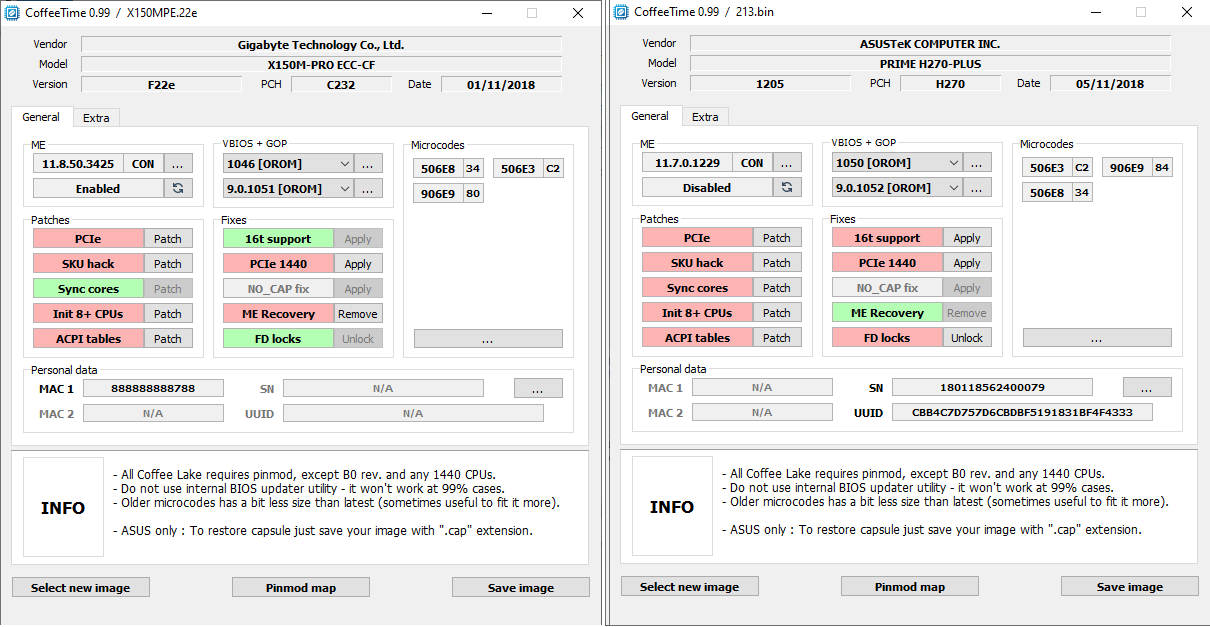The width and height of the screenshot is (1210, 627).
Task: Open Microcodes browse button in 213.bin window
Action: 1097,338
